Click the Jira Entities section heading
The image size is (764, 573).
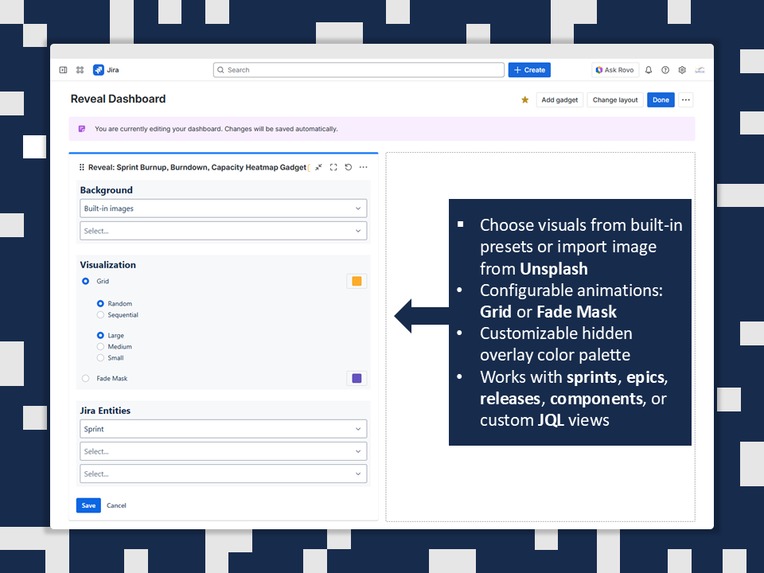pos(105,411)
